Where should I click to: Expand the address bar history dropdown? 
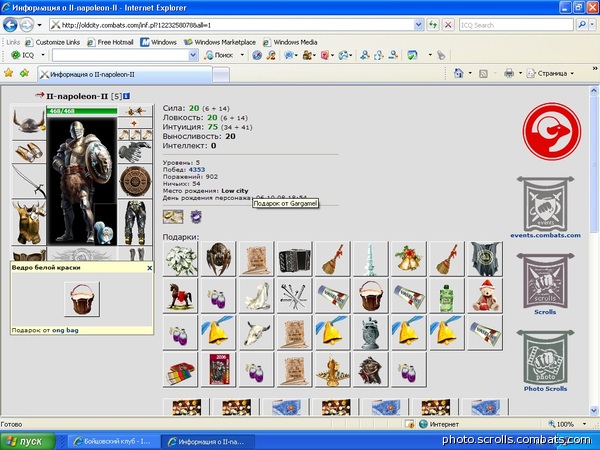[419, 25]
